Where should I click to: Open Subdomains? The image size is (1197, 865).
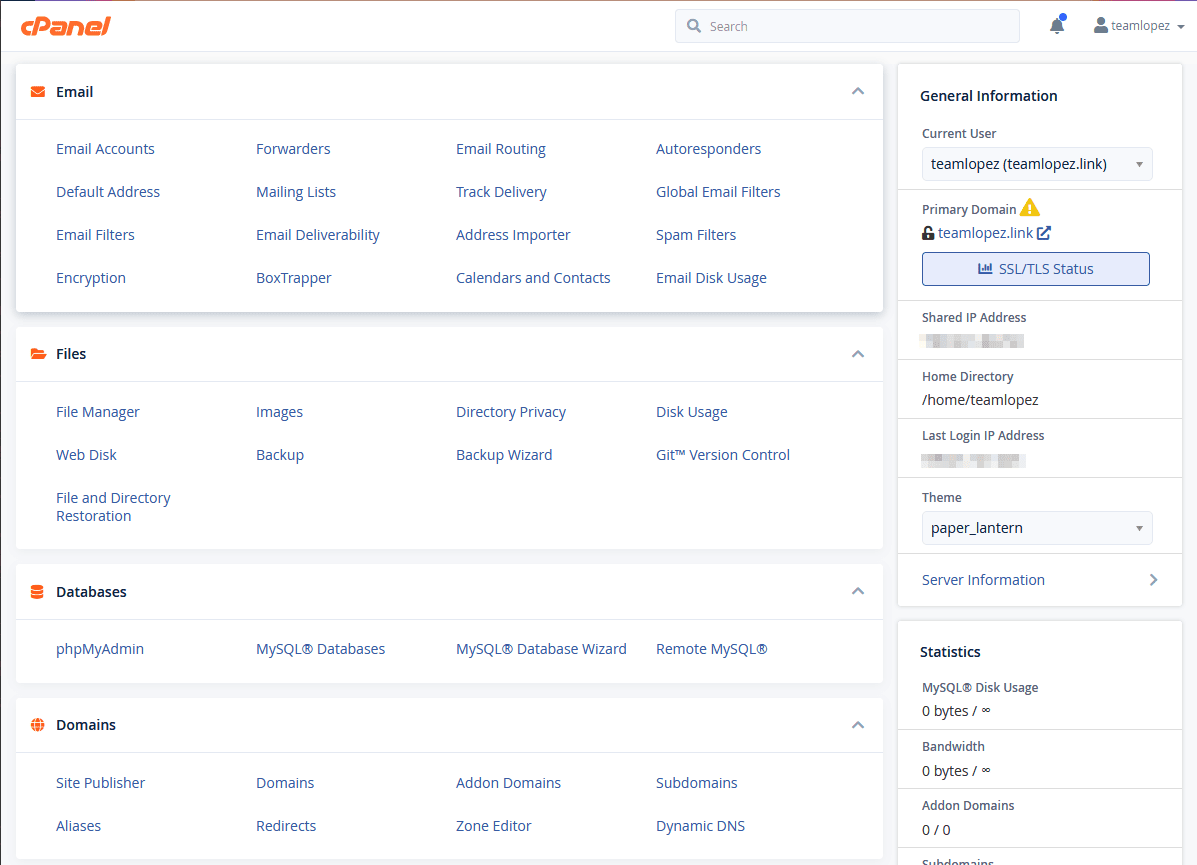[696, 783]
